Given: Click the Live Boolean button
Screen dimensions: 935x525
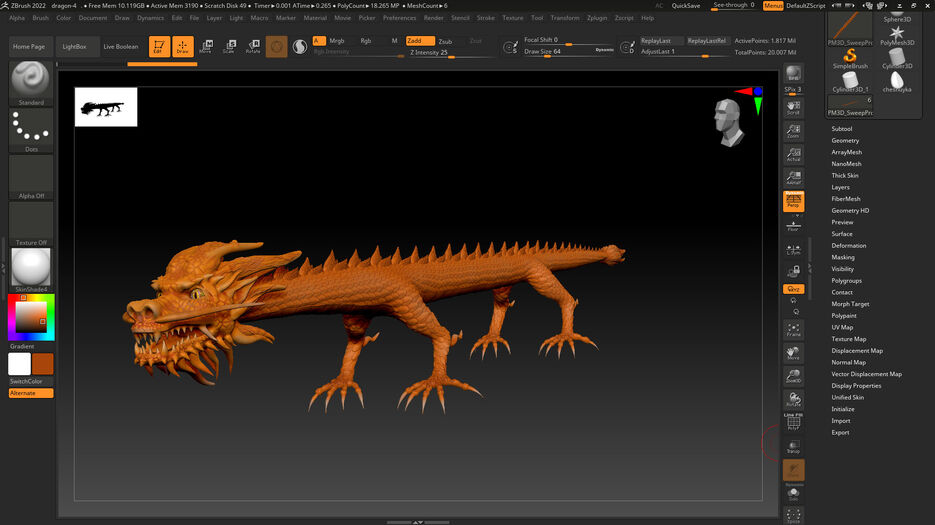Looking at the screenshot, I should point(120,47).
